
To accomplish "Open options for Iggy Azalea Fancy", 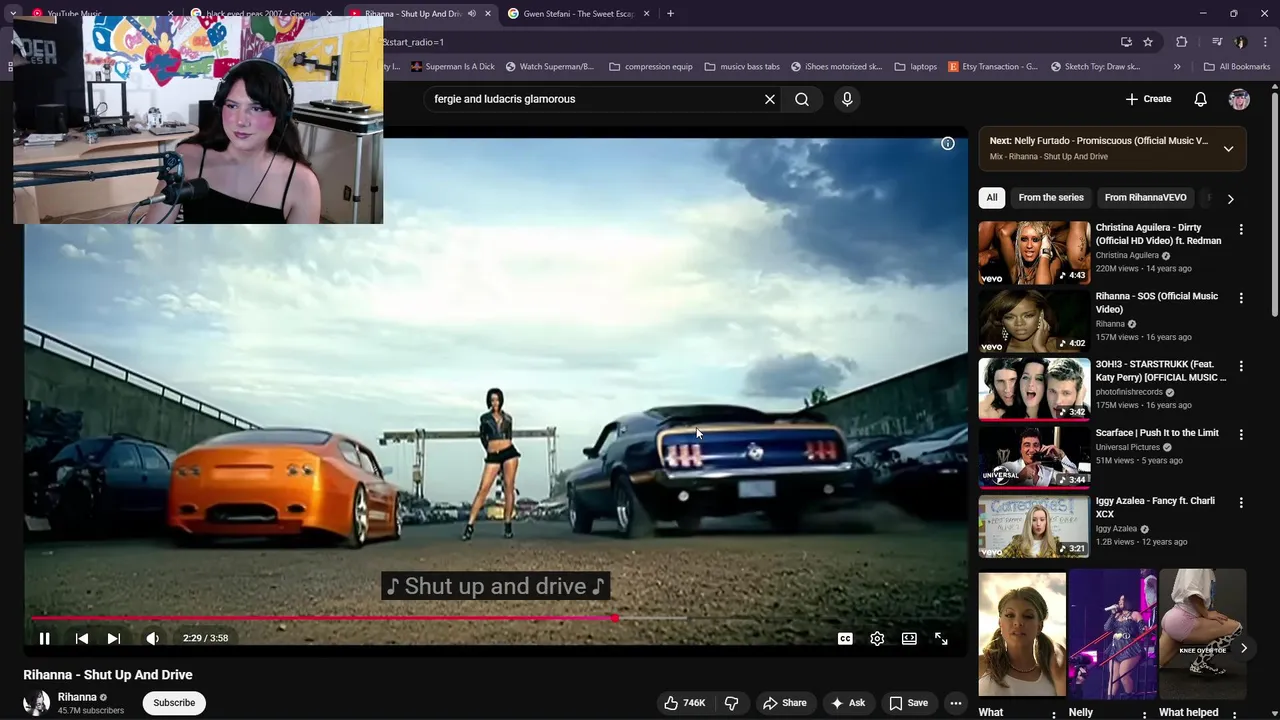I will 1241,503.
